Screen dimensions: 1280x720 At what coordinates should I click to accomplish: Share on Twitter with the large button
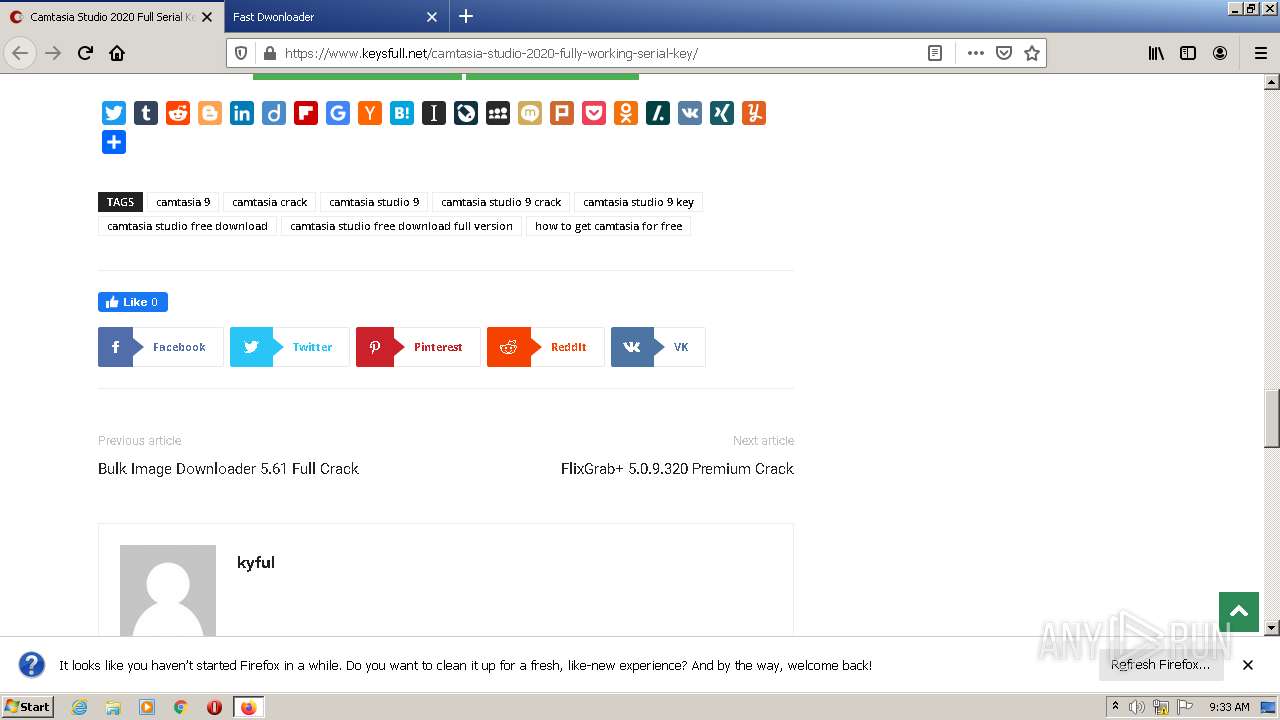coord(289,347)
